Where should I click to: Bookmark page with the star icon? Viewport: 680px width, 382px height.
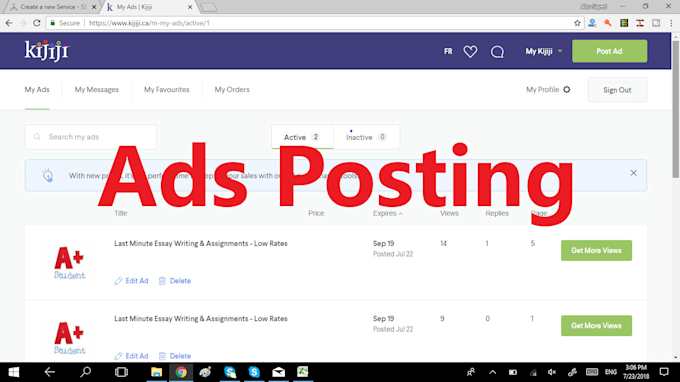[x=577, y=23]
